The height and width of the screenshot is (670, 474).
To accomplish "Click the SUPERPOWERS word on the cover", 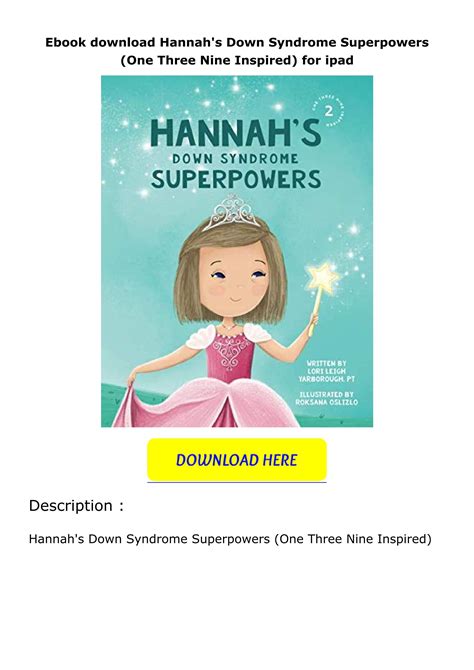I will [236, 179].
